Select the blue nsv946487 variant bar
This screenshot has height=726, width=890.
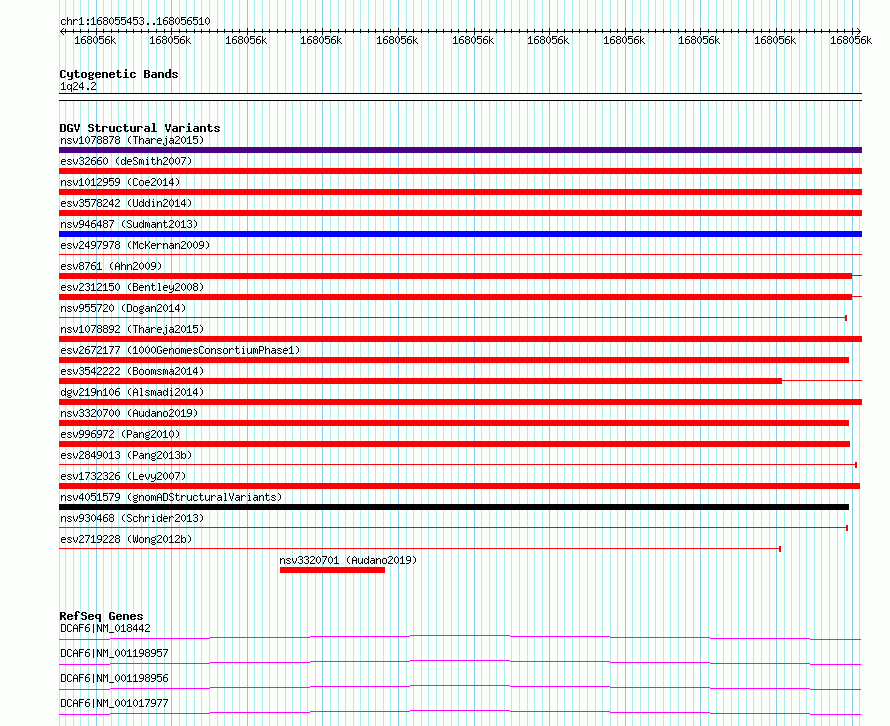pos(460,234)
